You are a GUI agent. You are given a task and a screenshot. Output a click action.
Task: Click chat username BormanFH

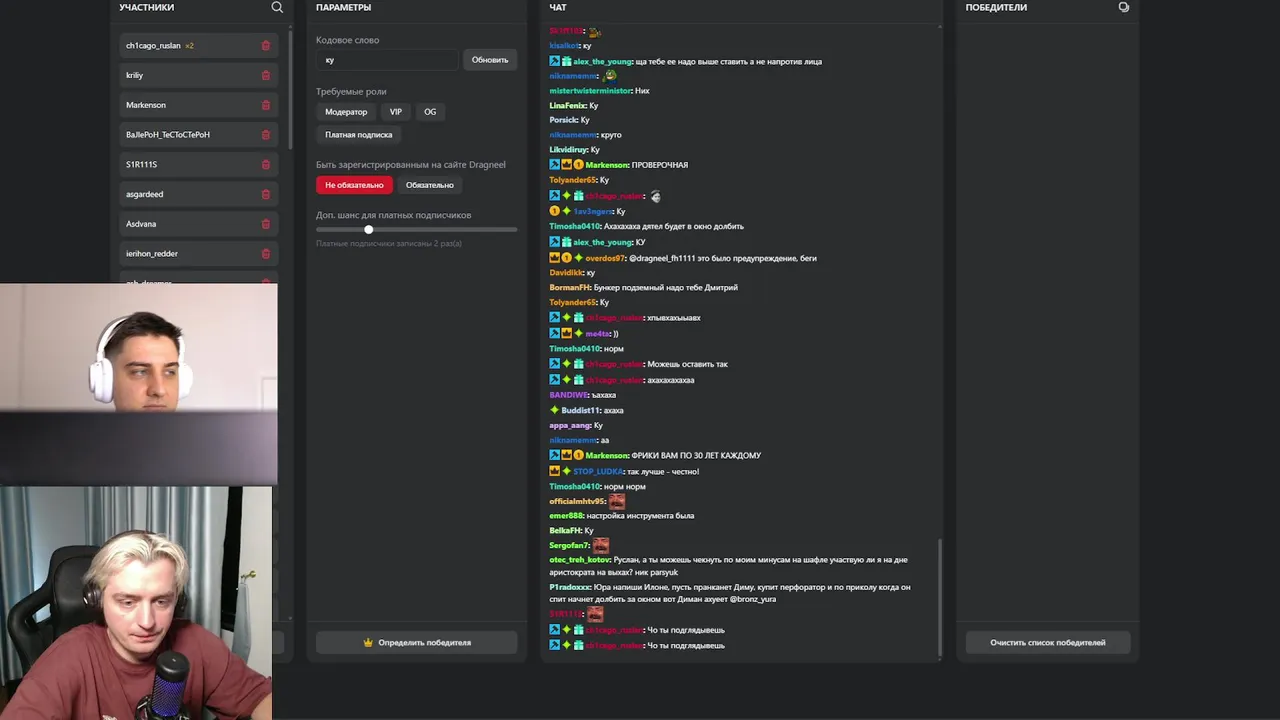click(569, 287)
